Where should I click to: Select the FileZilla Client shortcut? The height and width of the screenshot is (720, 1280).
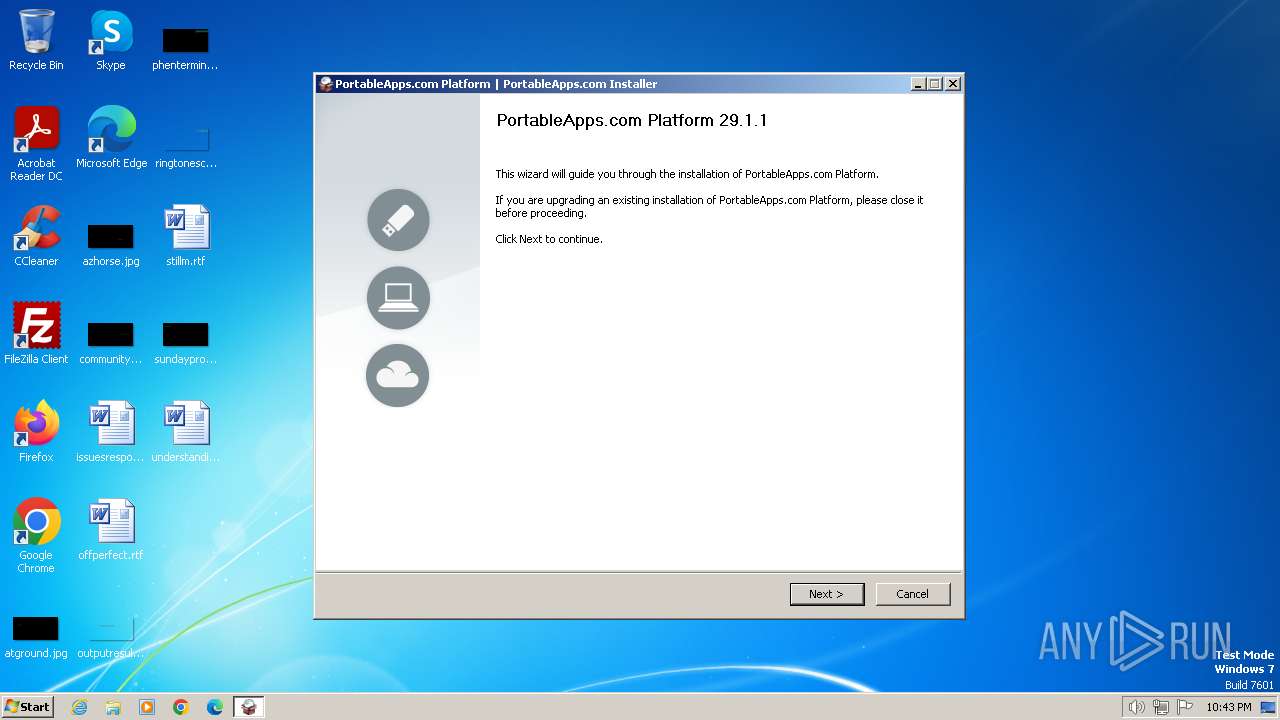pyautogui.click(x=36, y=334)
